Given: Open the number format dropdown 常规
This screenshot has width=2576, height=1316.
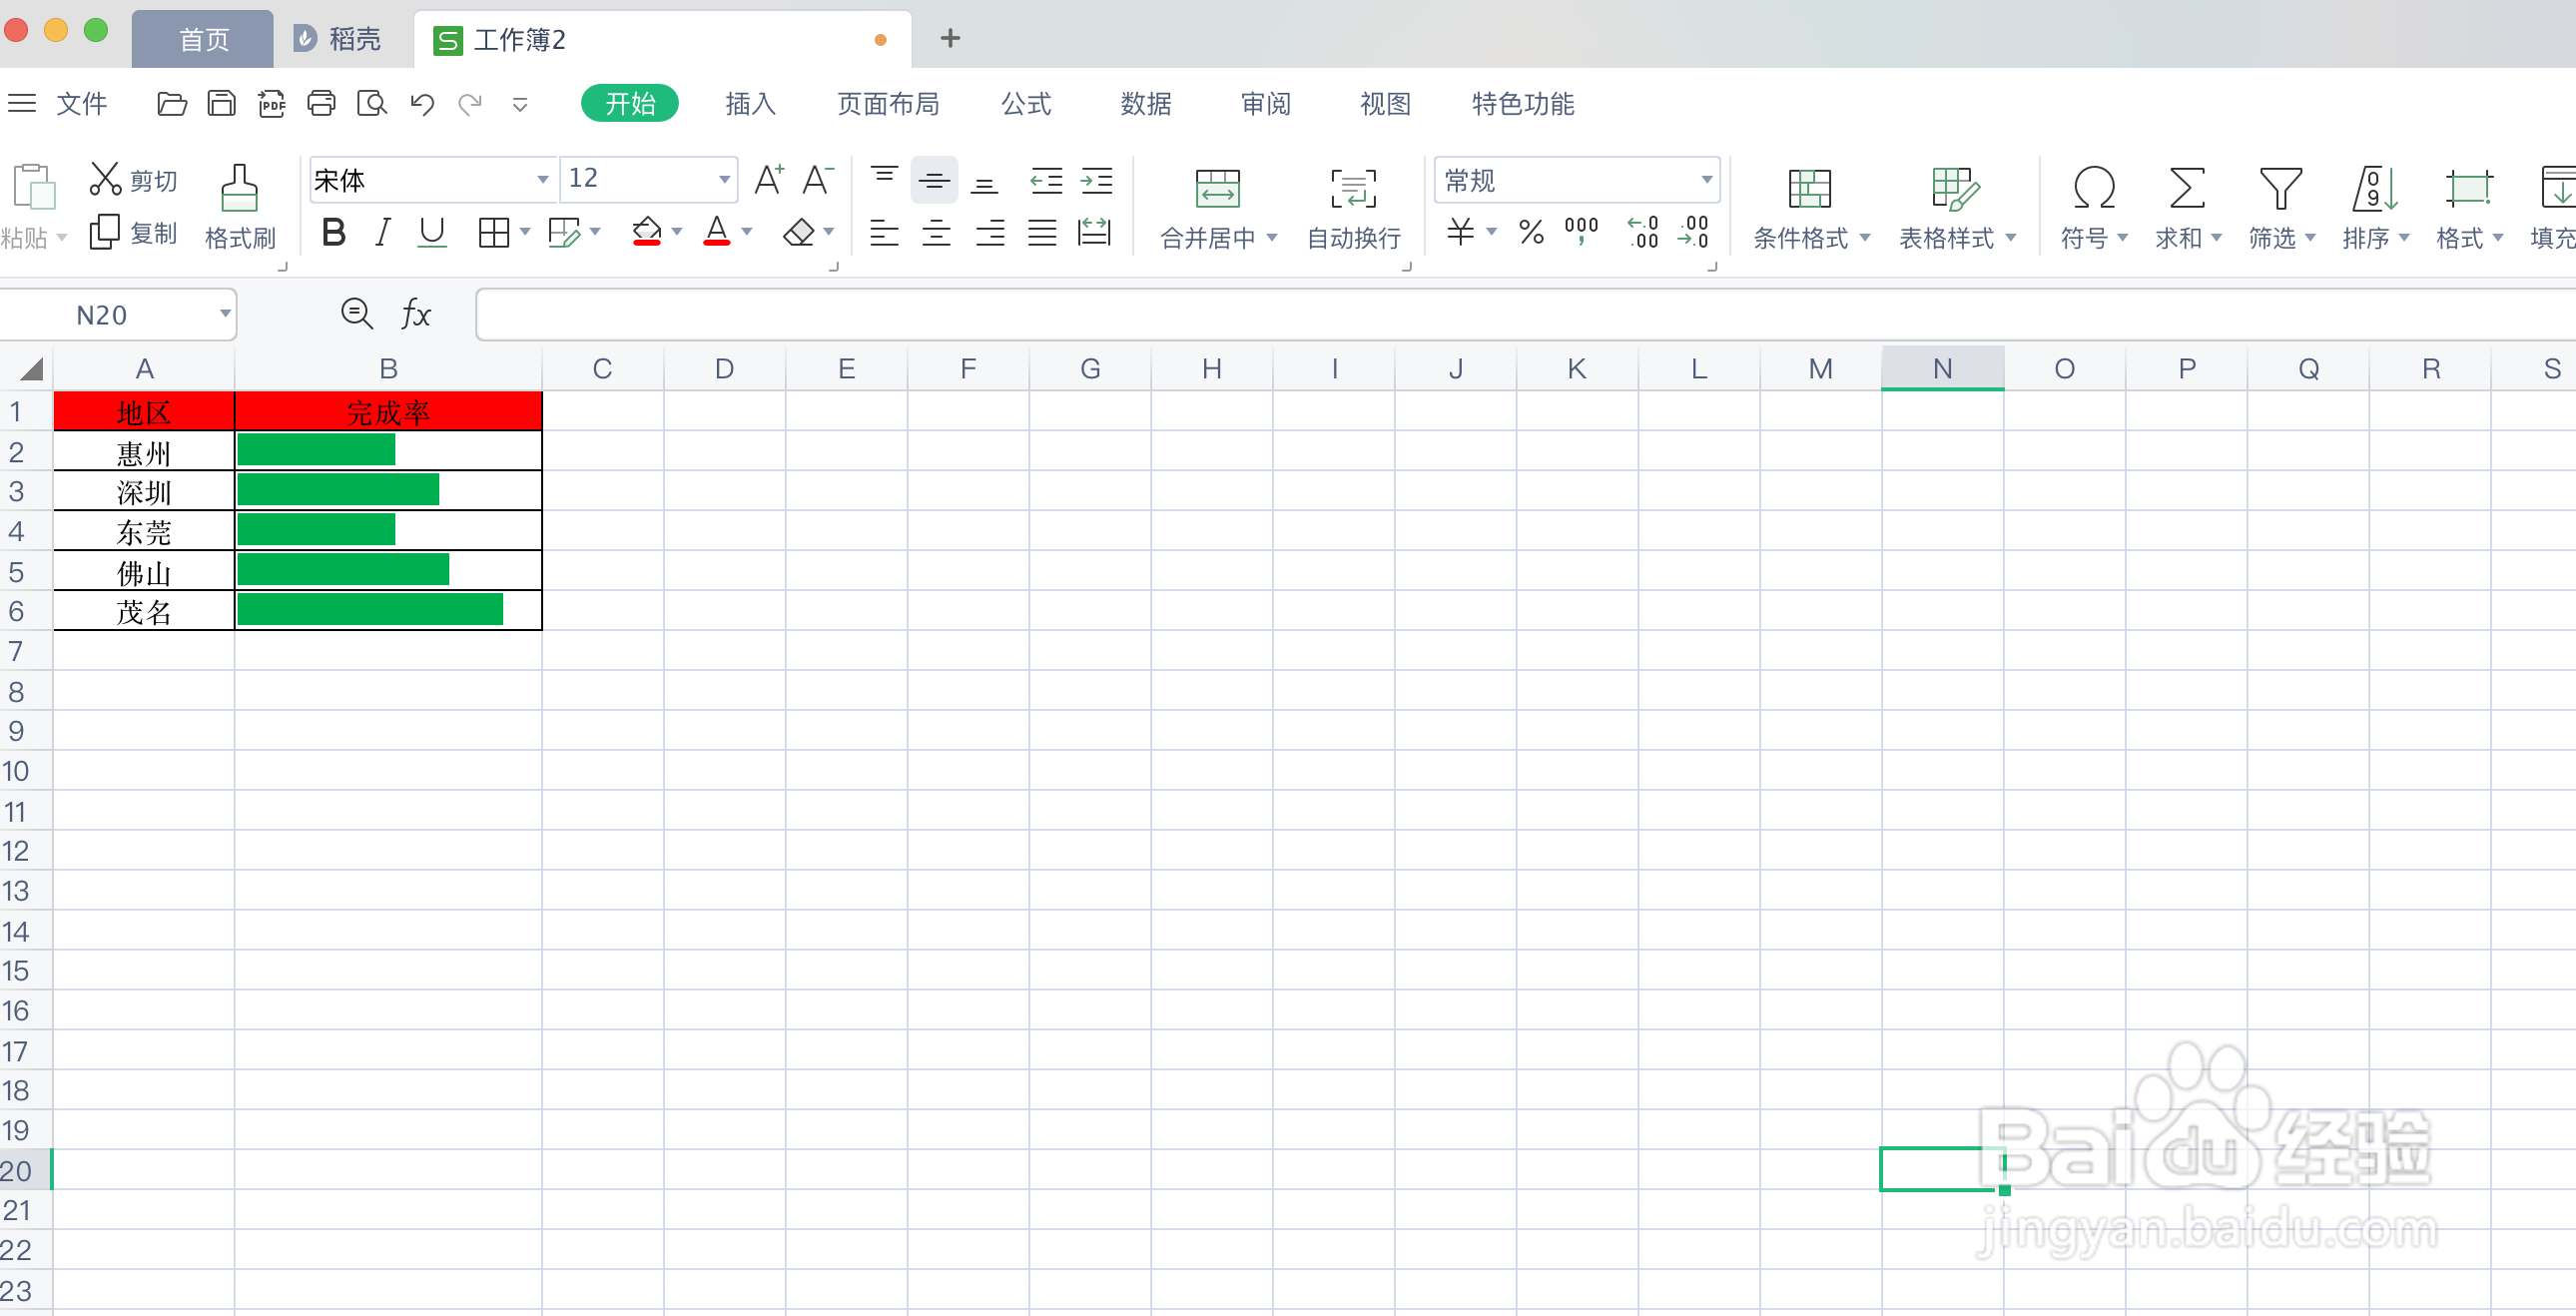Looking at the screenshot, I should [x=1706, y=180].
